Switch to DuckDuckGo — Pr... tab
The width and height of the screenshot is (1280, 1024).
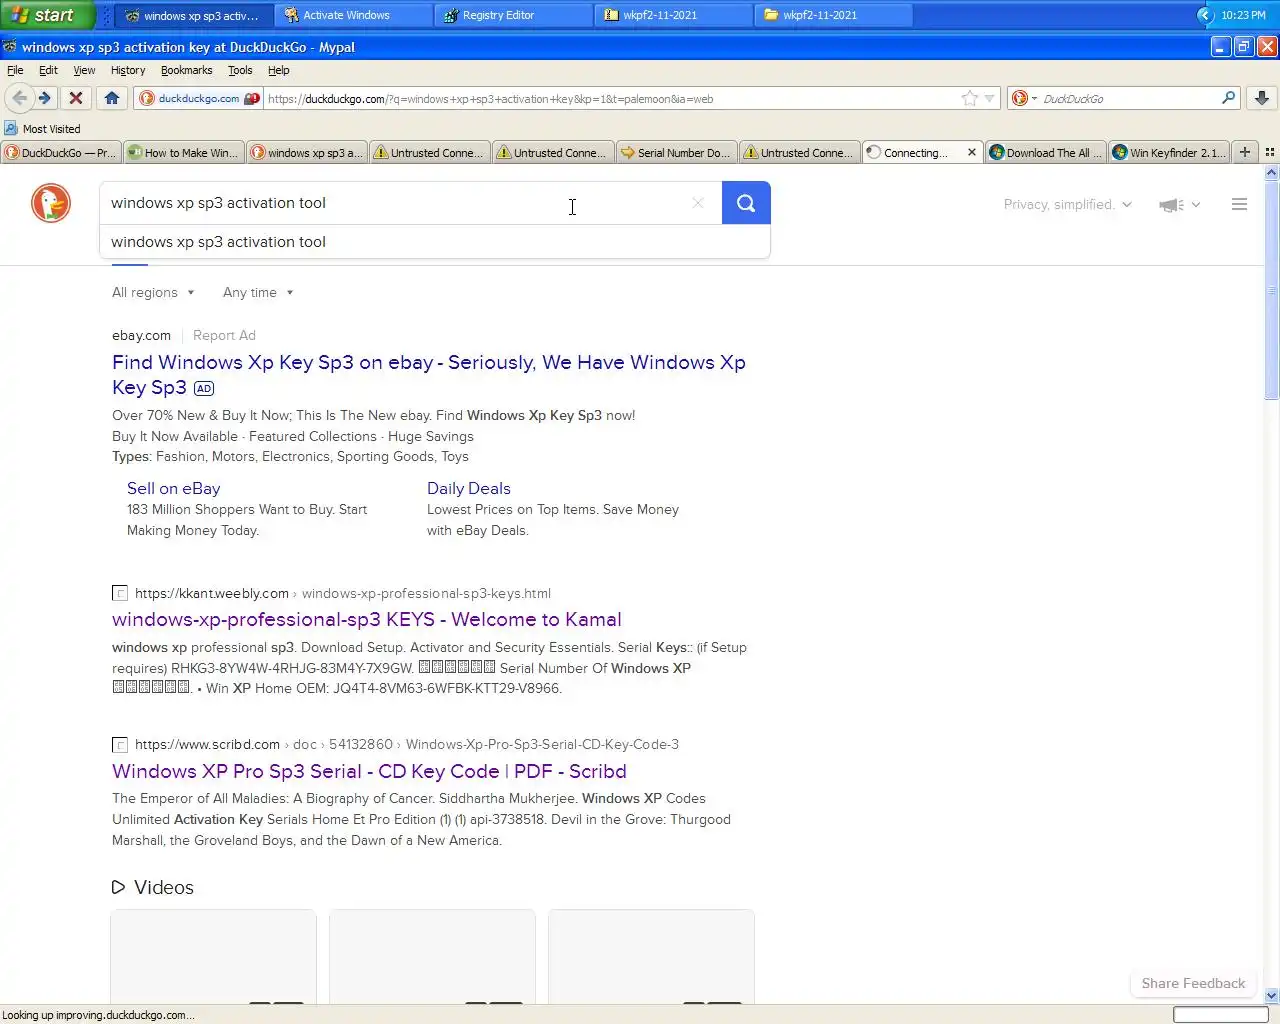pos(61,153)
